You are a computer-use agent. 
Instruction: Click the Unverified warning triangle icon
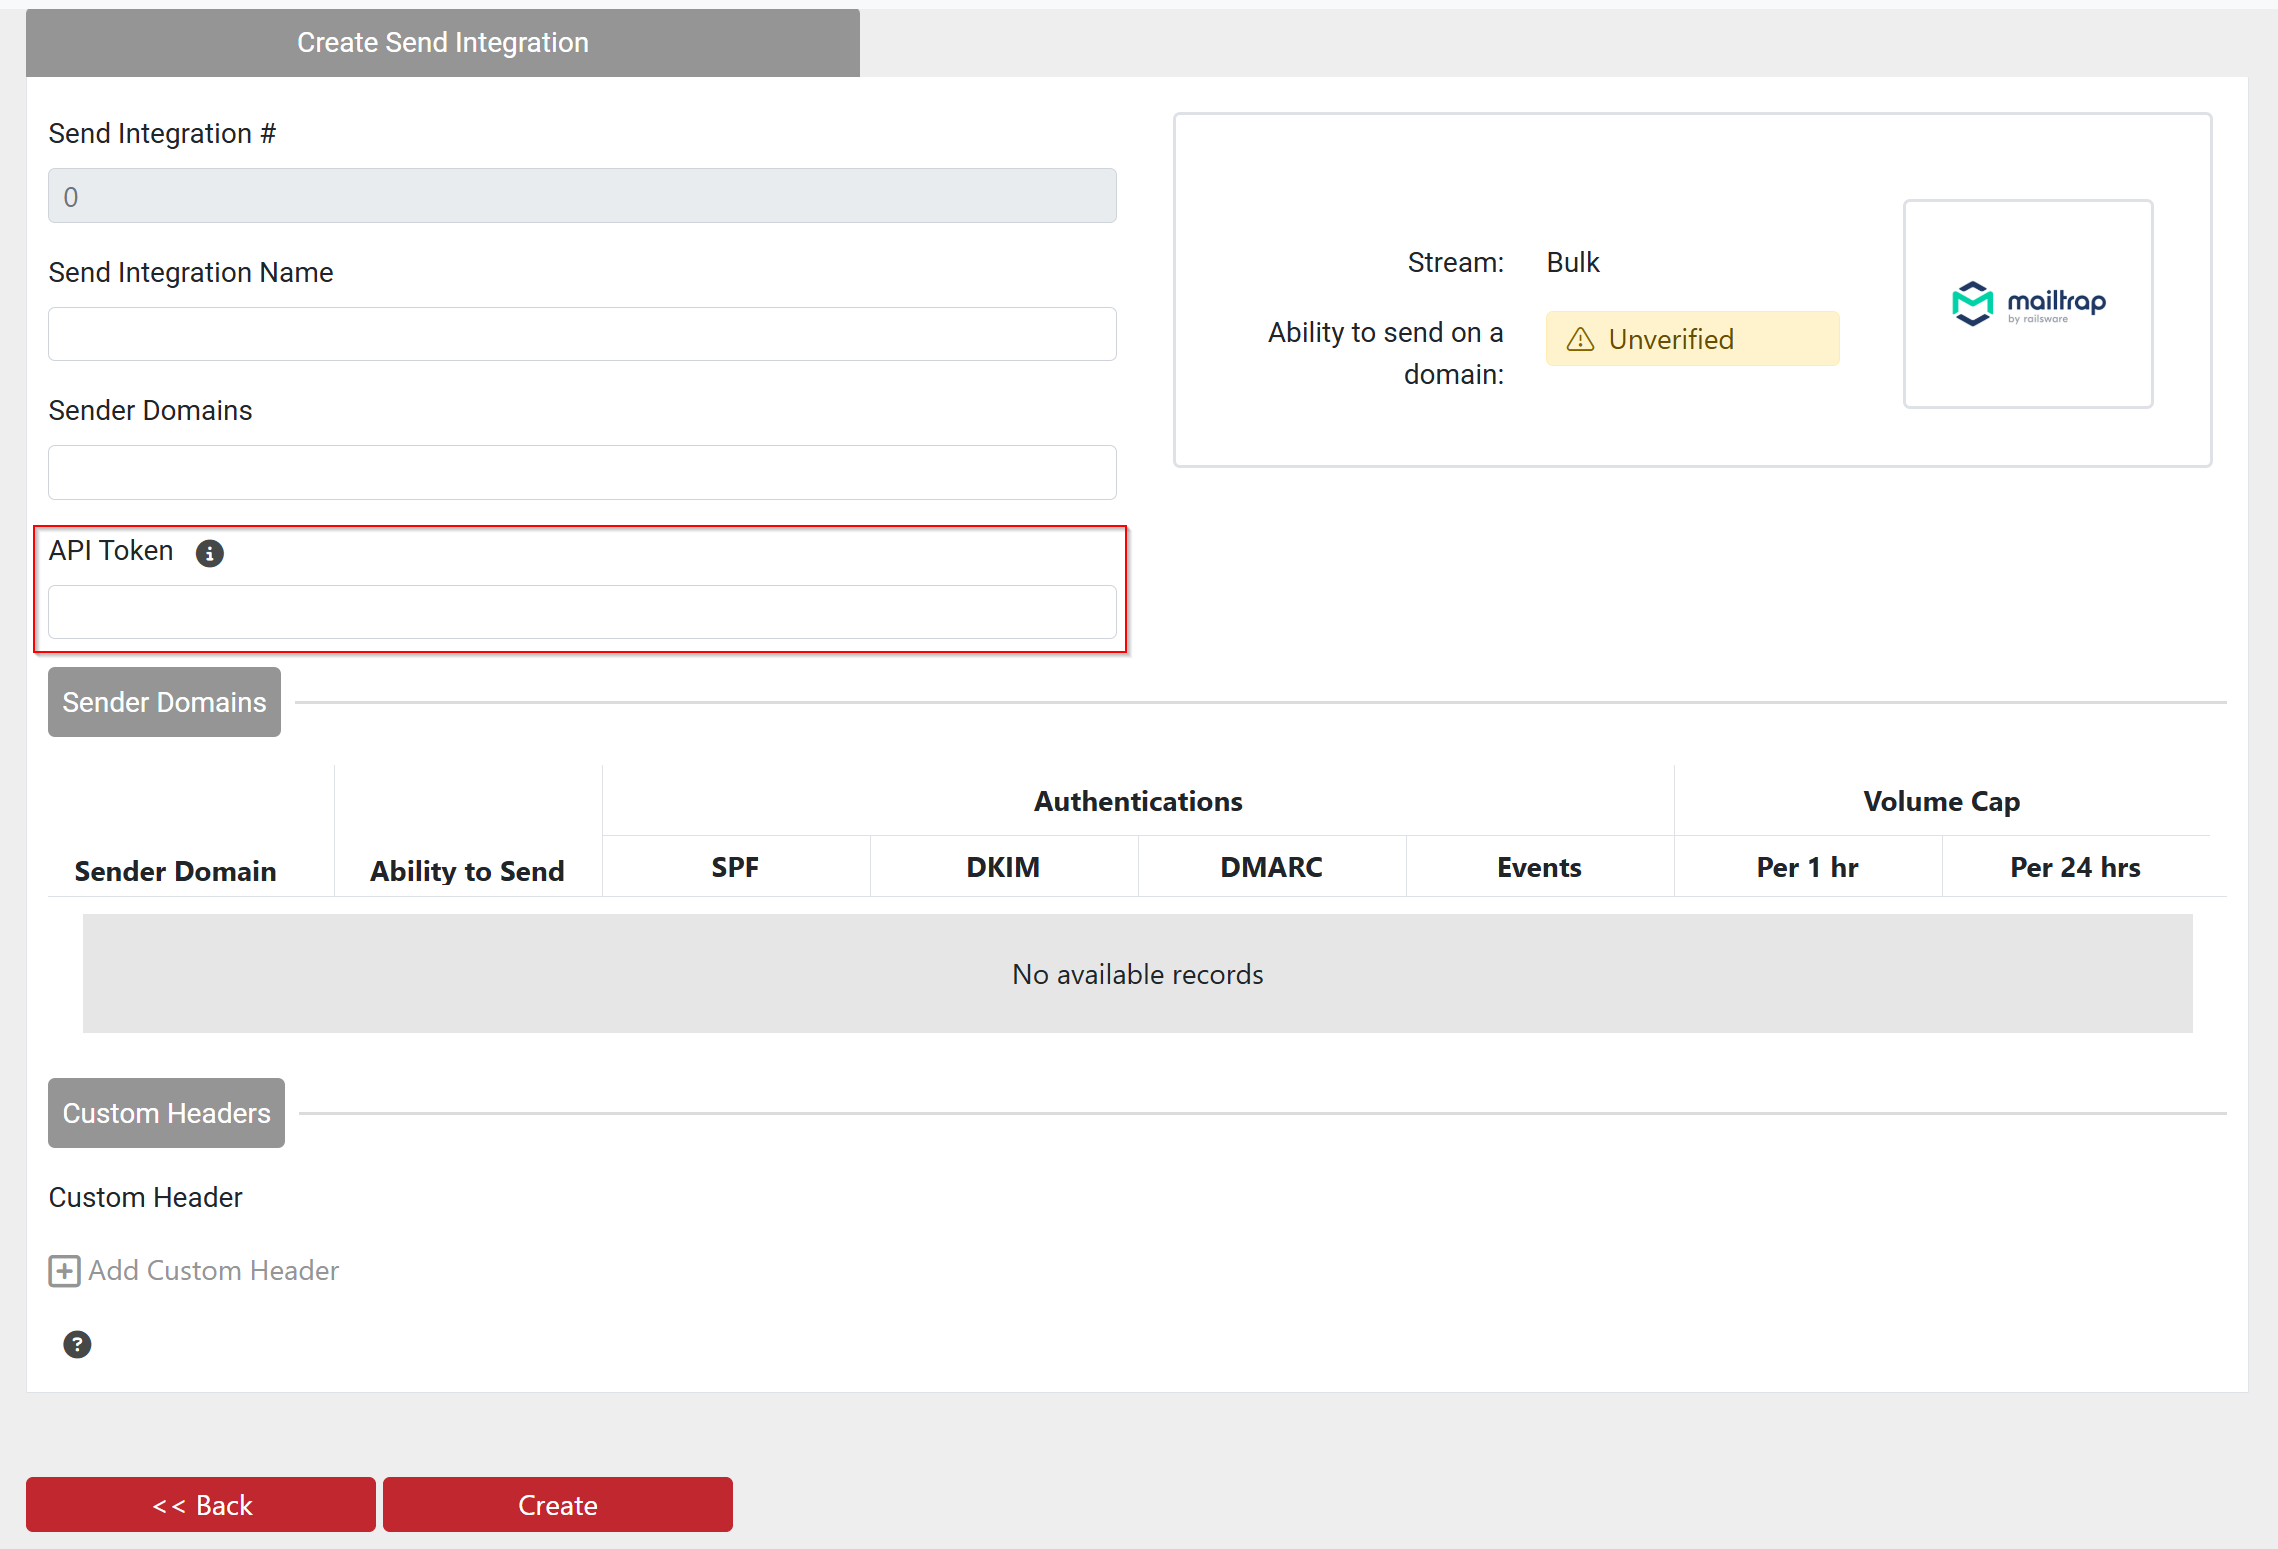[1580, 340]
